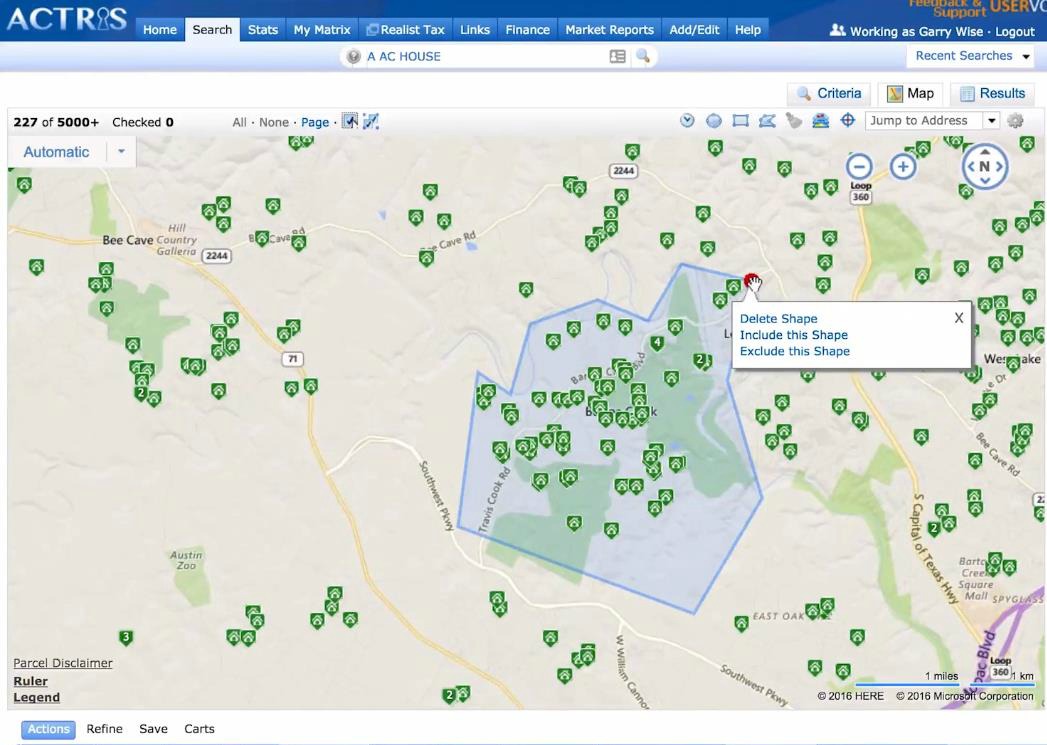1047x745 pixels.
Task: Activate the crosshair map centering tool
Action: point(848,120)
